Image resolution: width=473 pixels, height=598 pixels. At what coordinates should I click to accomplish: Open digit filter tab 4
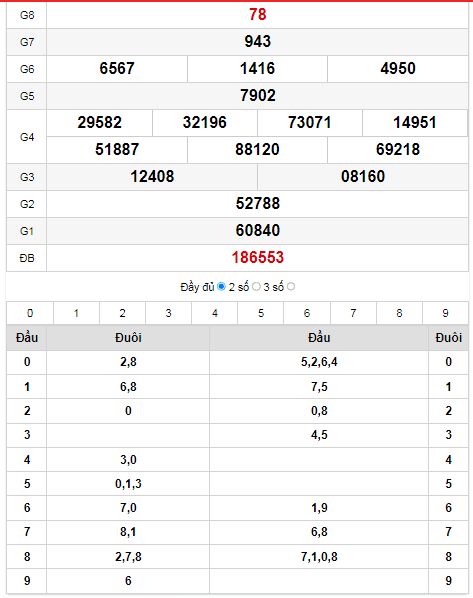[x=215, y=313]
